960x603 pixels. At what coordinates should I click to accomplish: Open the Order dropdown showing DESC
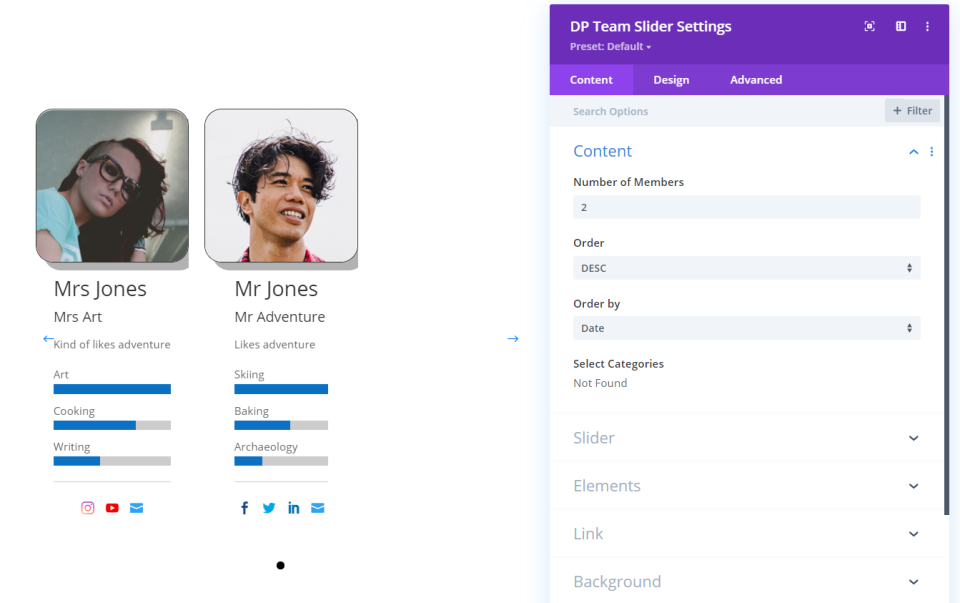[746, 268]
